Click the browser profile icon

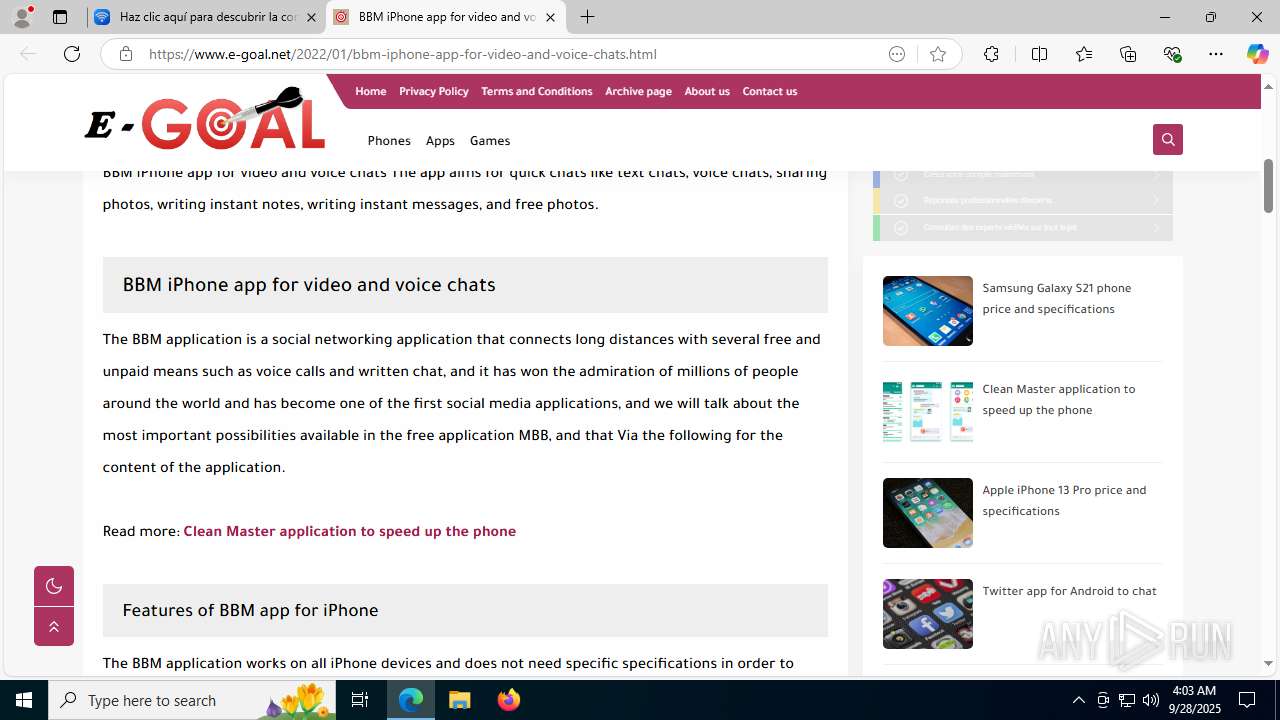click(22, 17)
